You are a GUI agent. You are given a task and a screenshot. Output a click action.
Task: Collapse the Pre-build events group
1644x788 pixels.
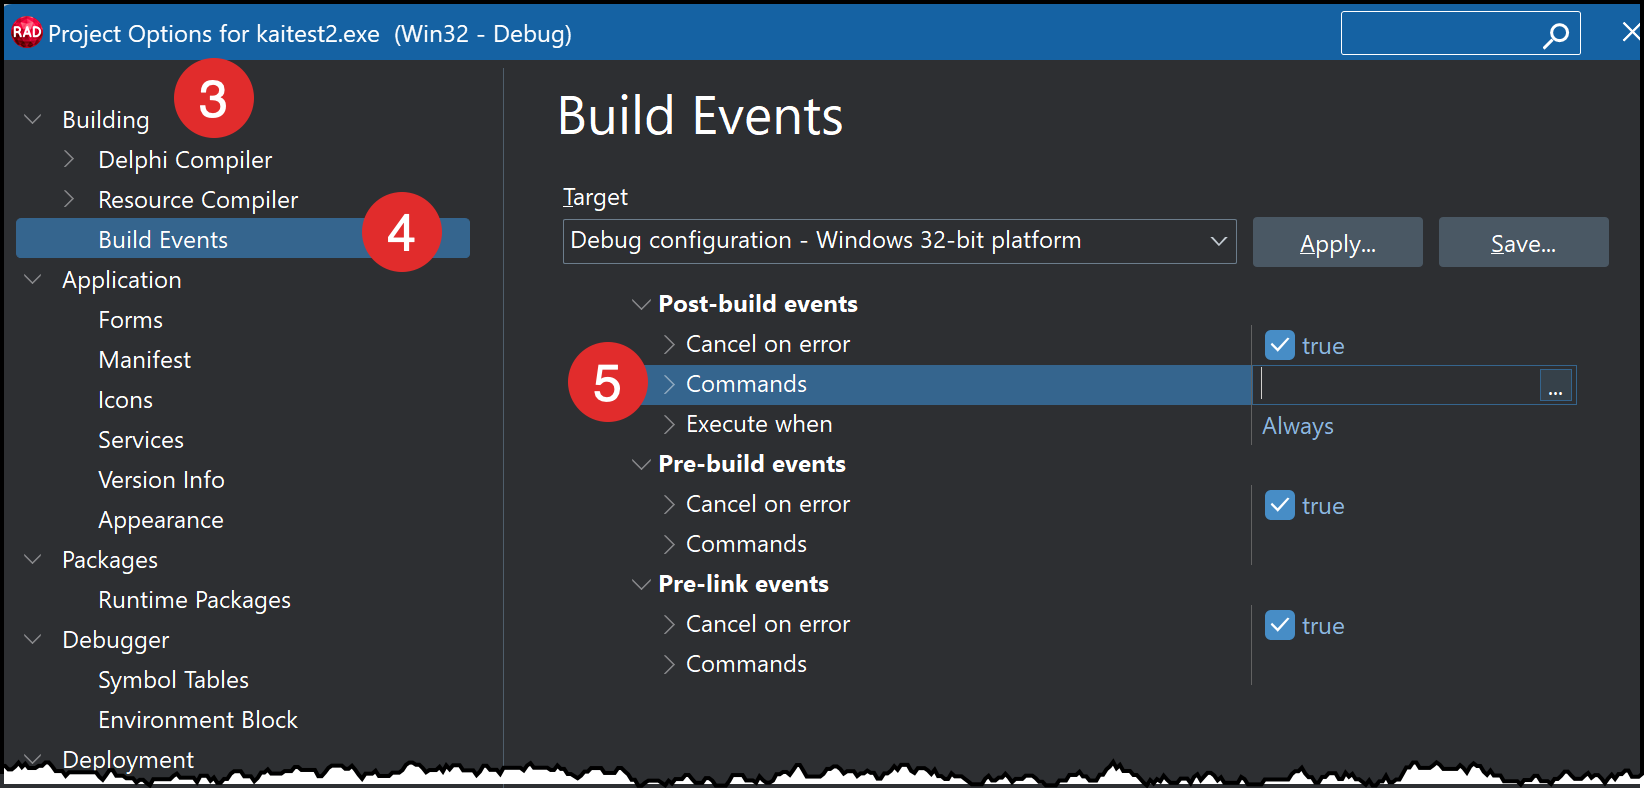point(641,464)
